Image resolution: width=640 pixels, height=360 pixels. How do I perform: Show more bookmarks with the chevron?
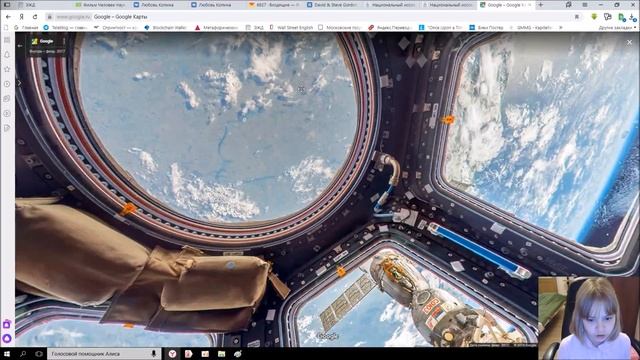560,28
